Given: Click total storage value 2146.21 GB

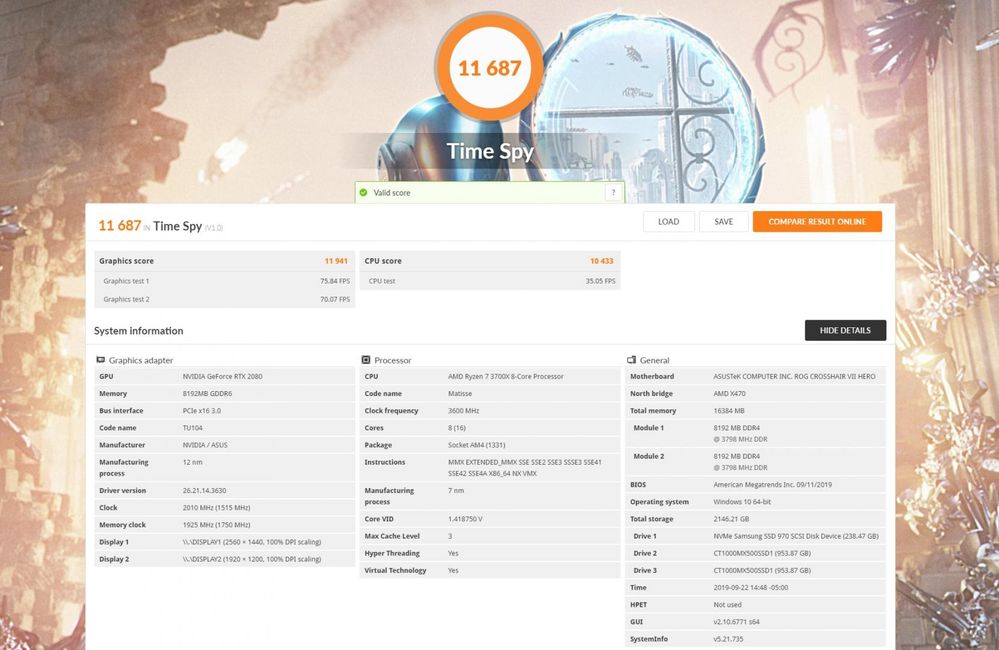Looking at the screenshot, I should [731, 519].
